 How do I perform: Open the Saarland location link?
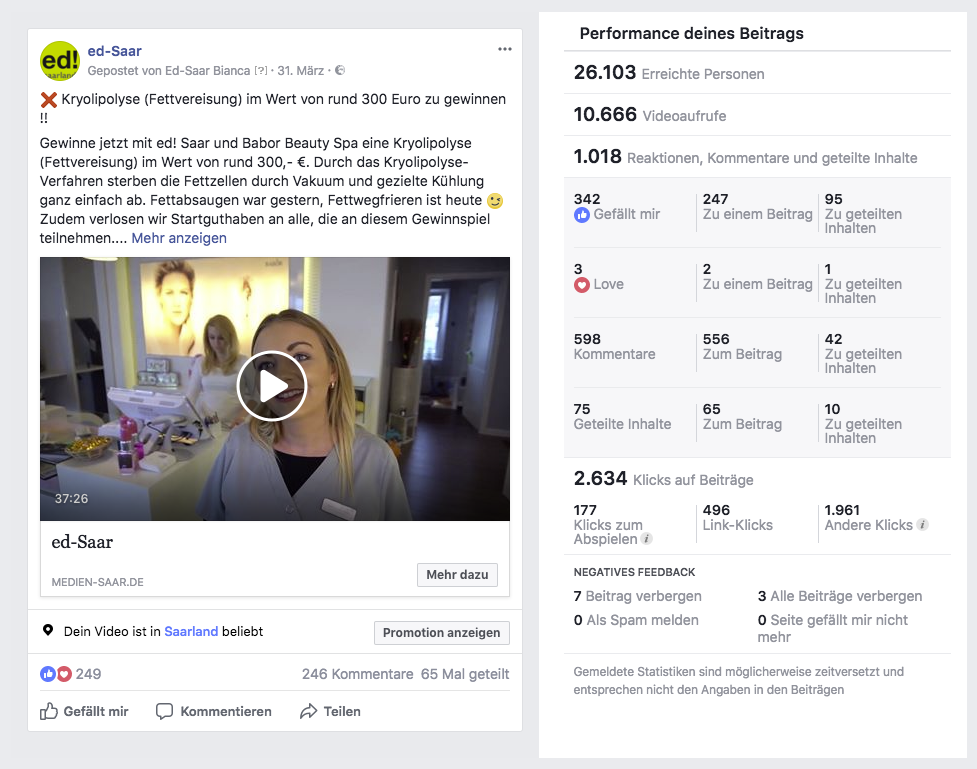pos(191,631)
